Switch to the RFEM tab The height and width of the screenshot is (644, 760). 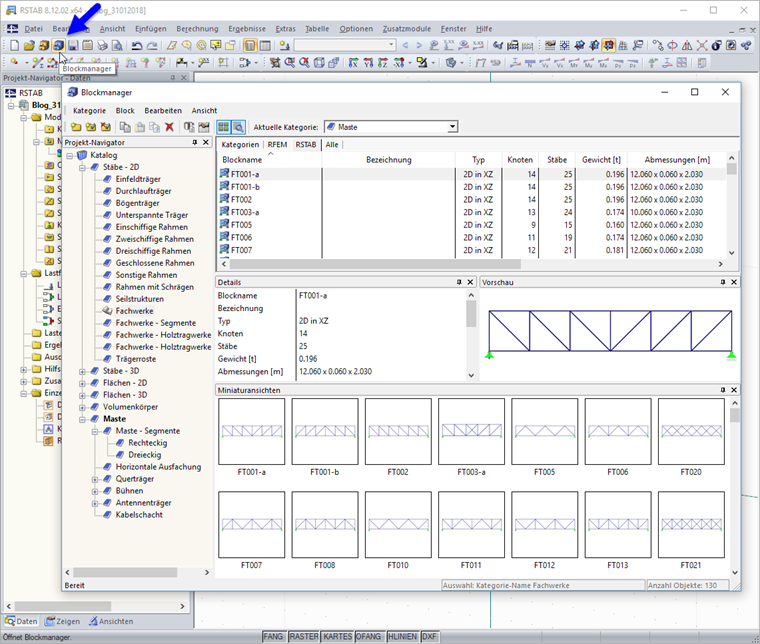(276, 144)
